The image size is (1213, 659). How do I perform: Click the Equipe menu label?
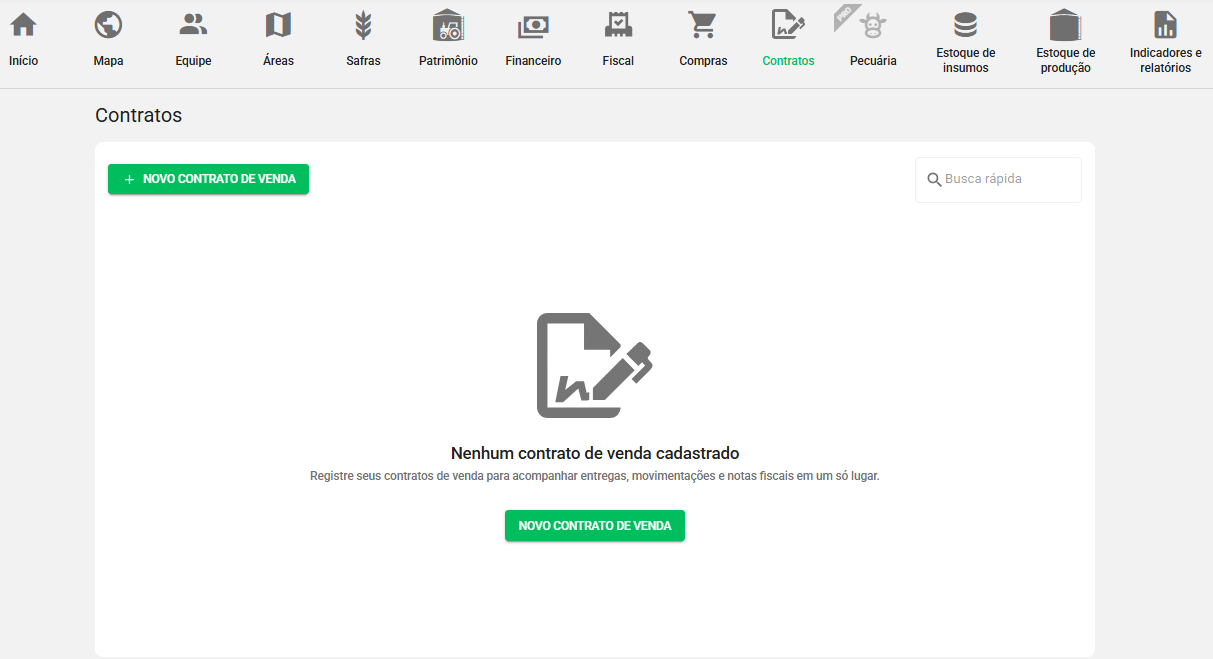193,61
